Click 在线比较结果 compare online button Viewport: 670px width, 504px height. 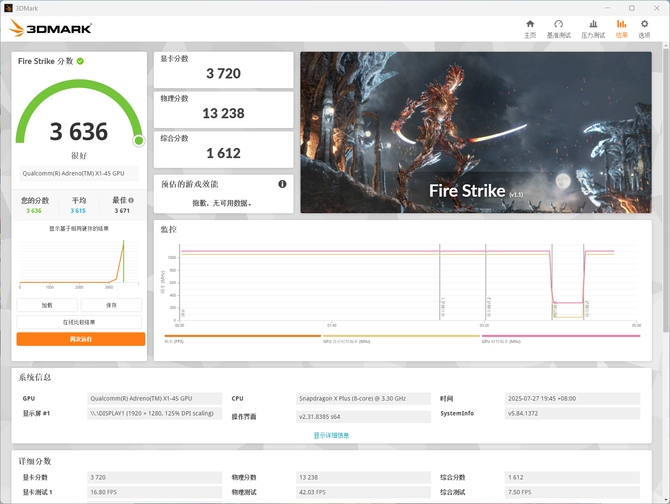[x=80, y=322]
